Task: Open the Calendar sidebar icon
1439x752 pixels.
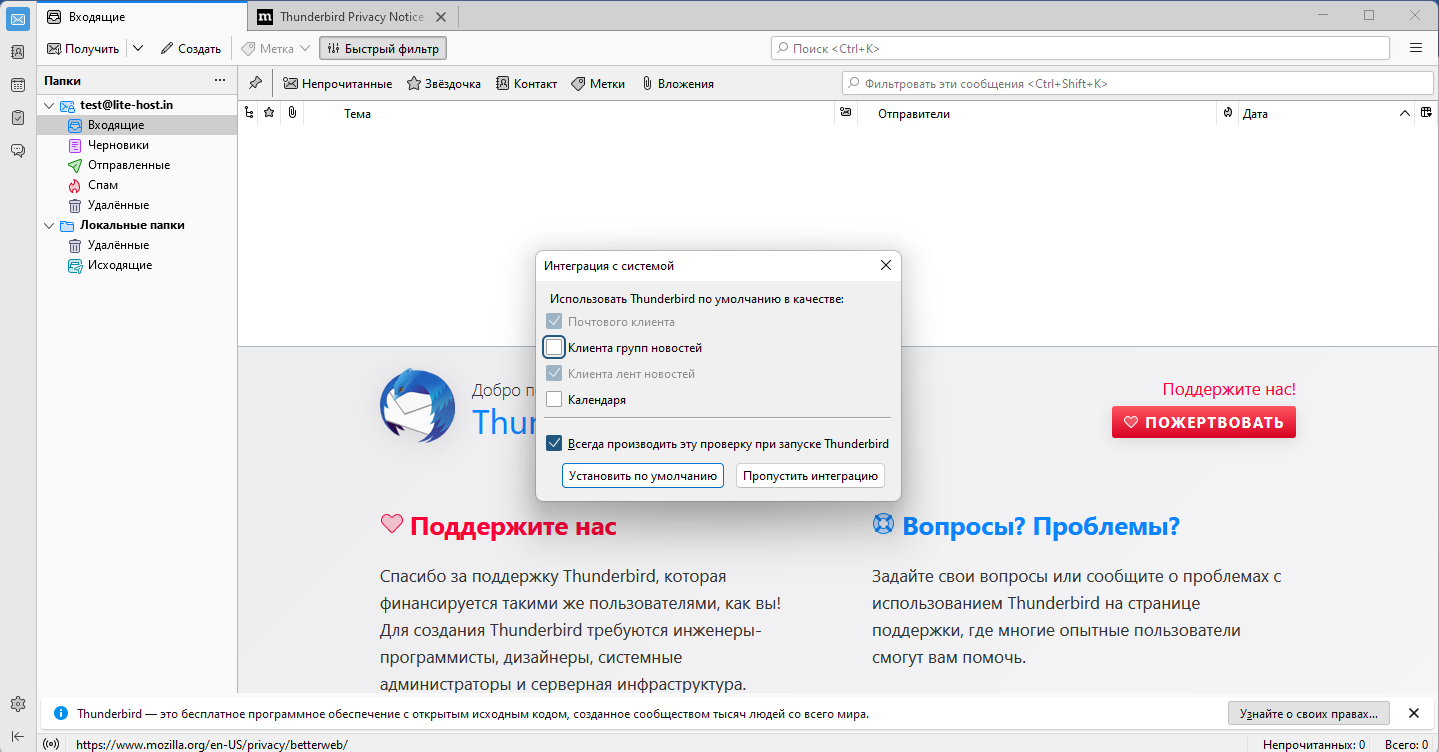Action: (17, 85)
